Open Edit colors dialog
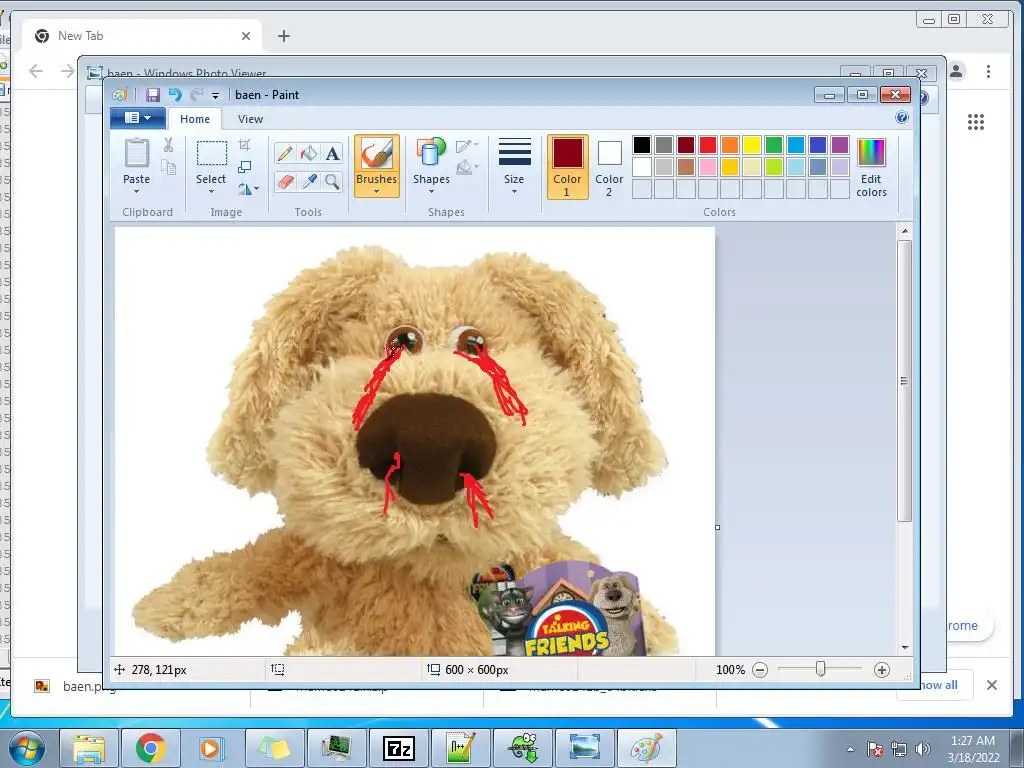 [871, 168]
